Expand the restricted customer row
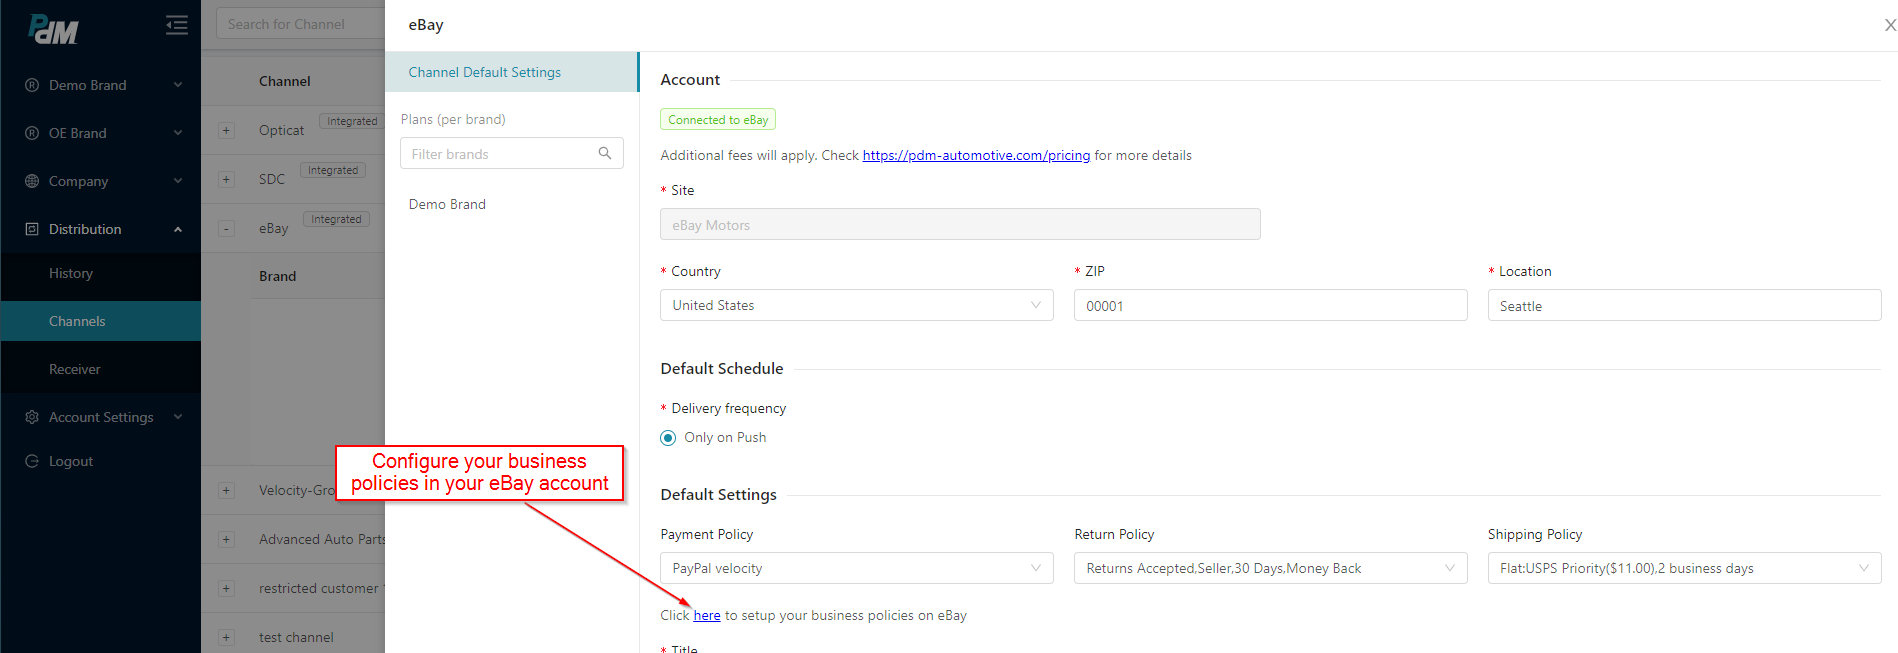The width and height of the screenshot is (1898, 653). (226, 588)
